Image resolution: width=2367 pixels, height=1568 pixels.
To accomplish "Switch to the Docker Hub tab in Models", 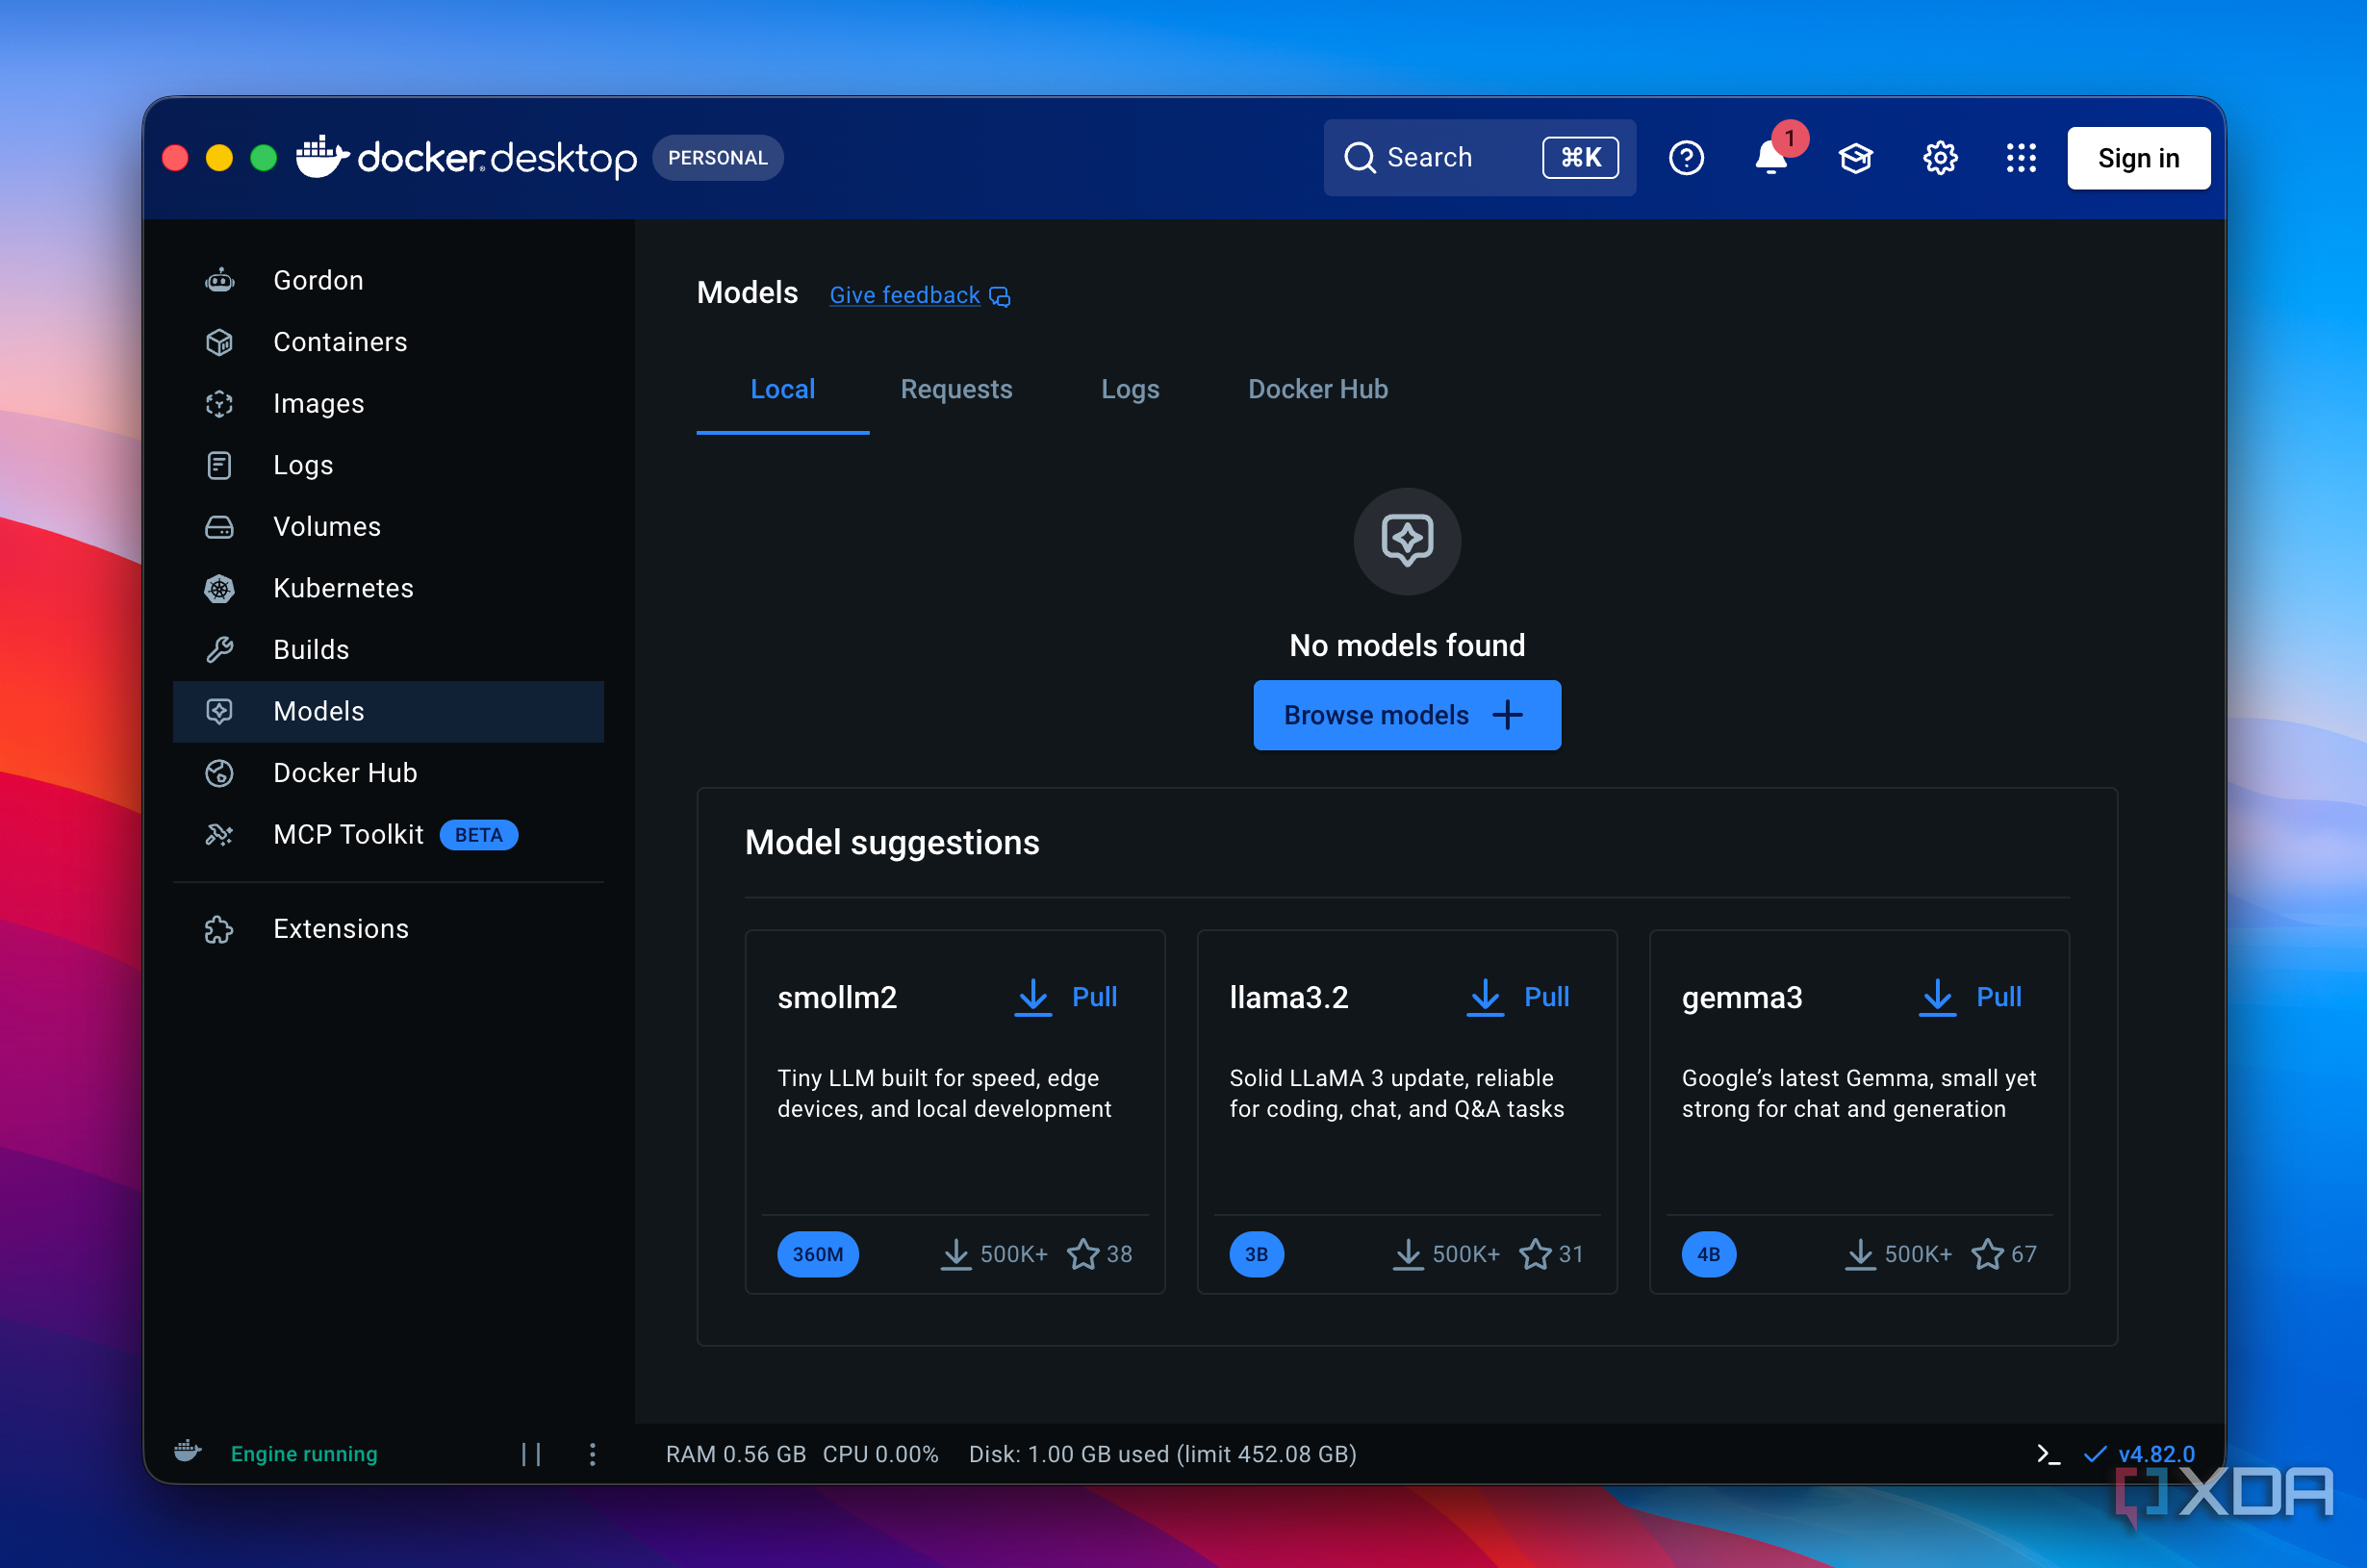I will (1317, 390).
